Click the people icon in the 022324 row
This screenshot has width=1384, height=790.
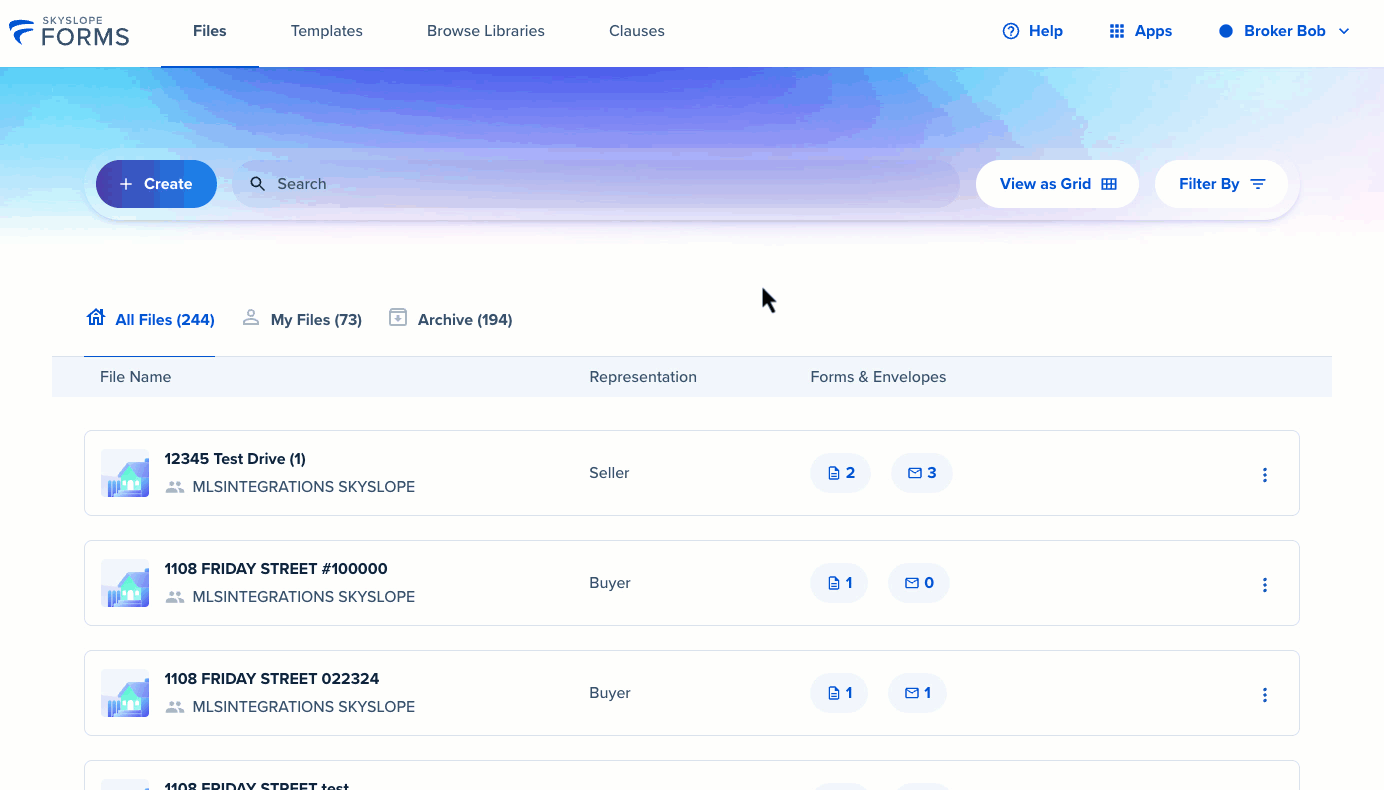point(175,707)
